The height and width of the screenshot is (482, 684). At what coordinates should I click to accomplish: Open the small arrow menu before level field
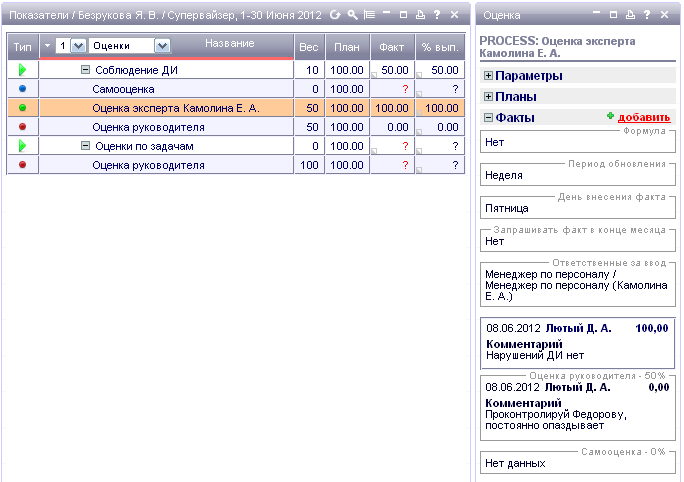point(48,45)
